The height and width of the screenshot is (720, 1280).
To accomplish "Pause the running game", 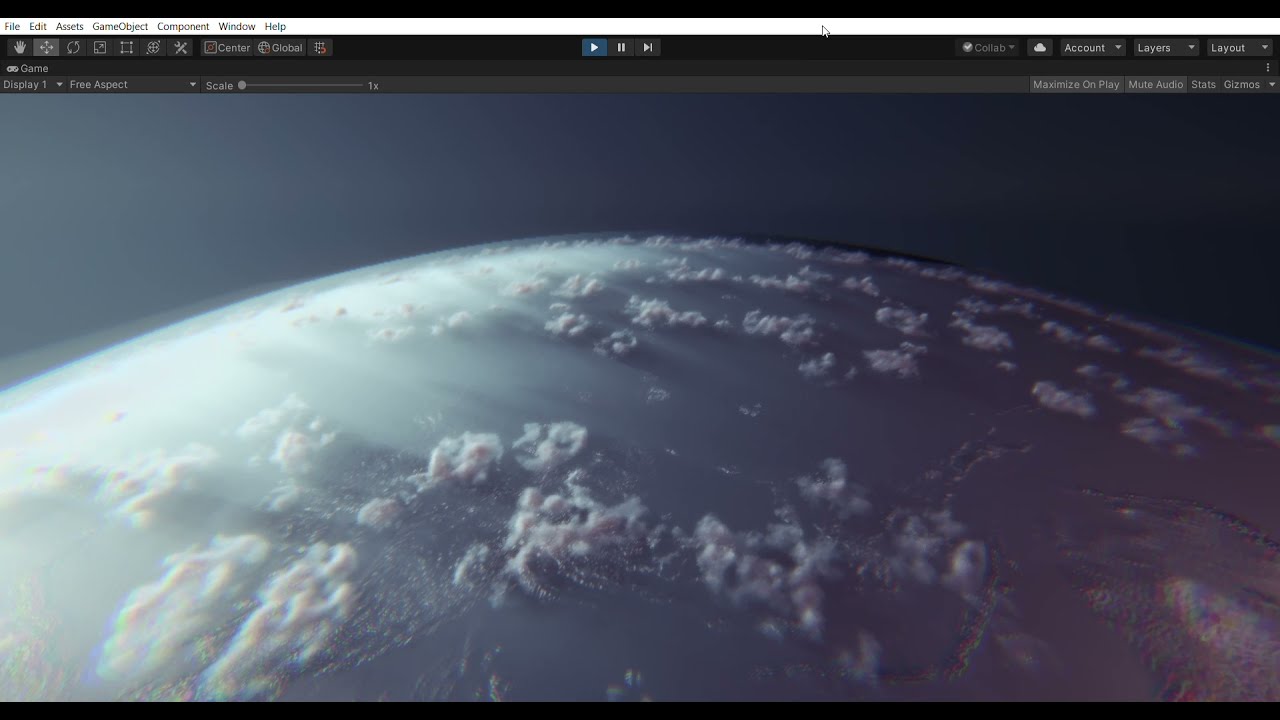I will pos(621,48).
